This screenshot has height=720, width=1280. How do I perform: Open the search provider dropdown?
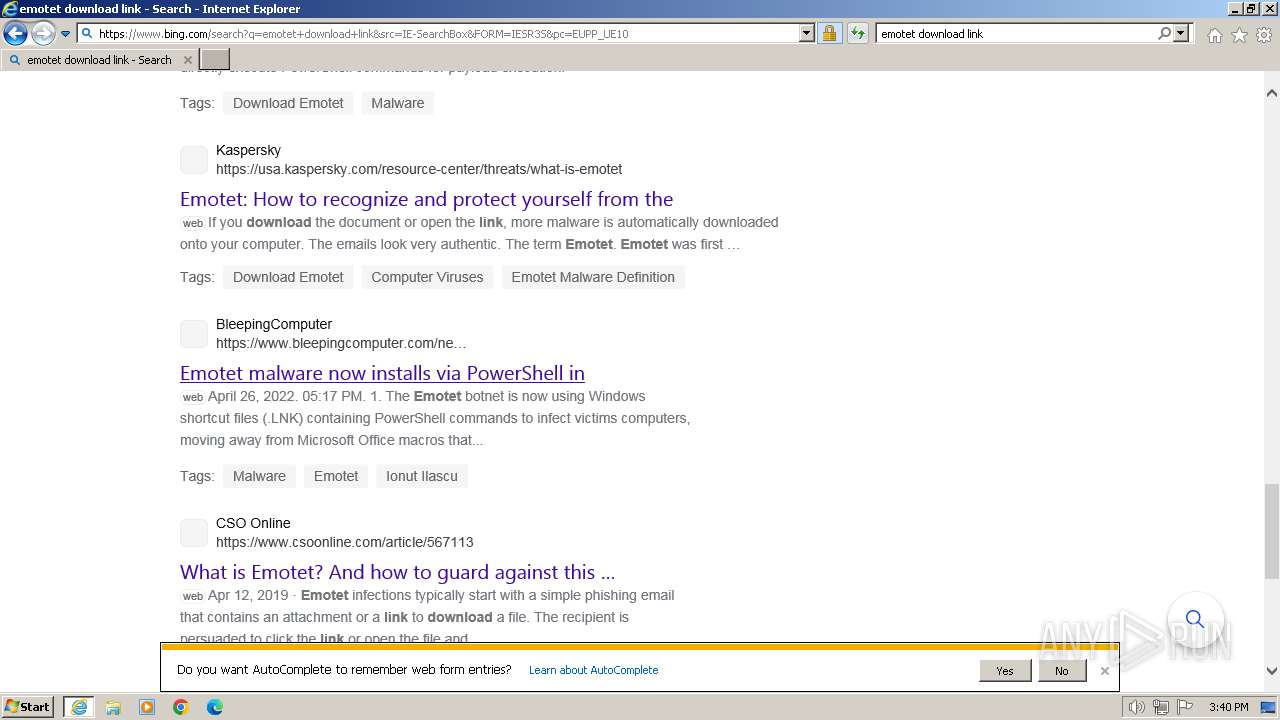click(1181, 33)
